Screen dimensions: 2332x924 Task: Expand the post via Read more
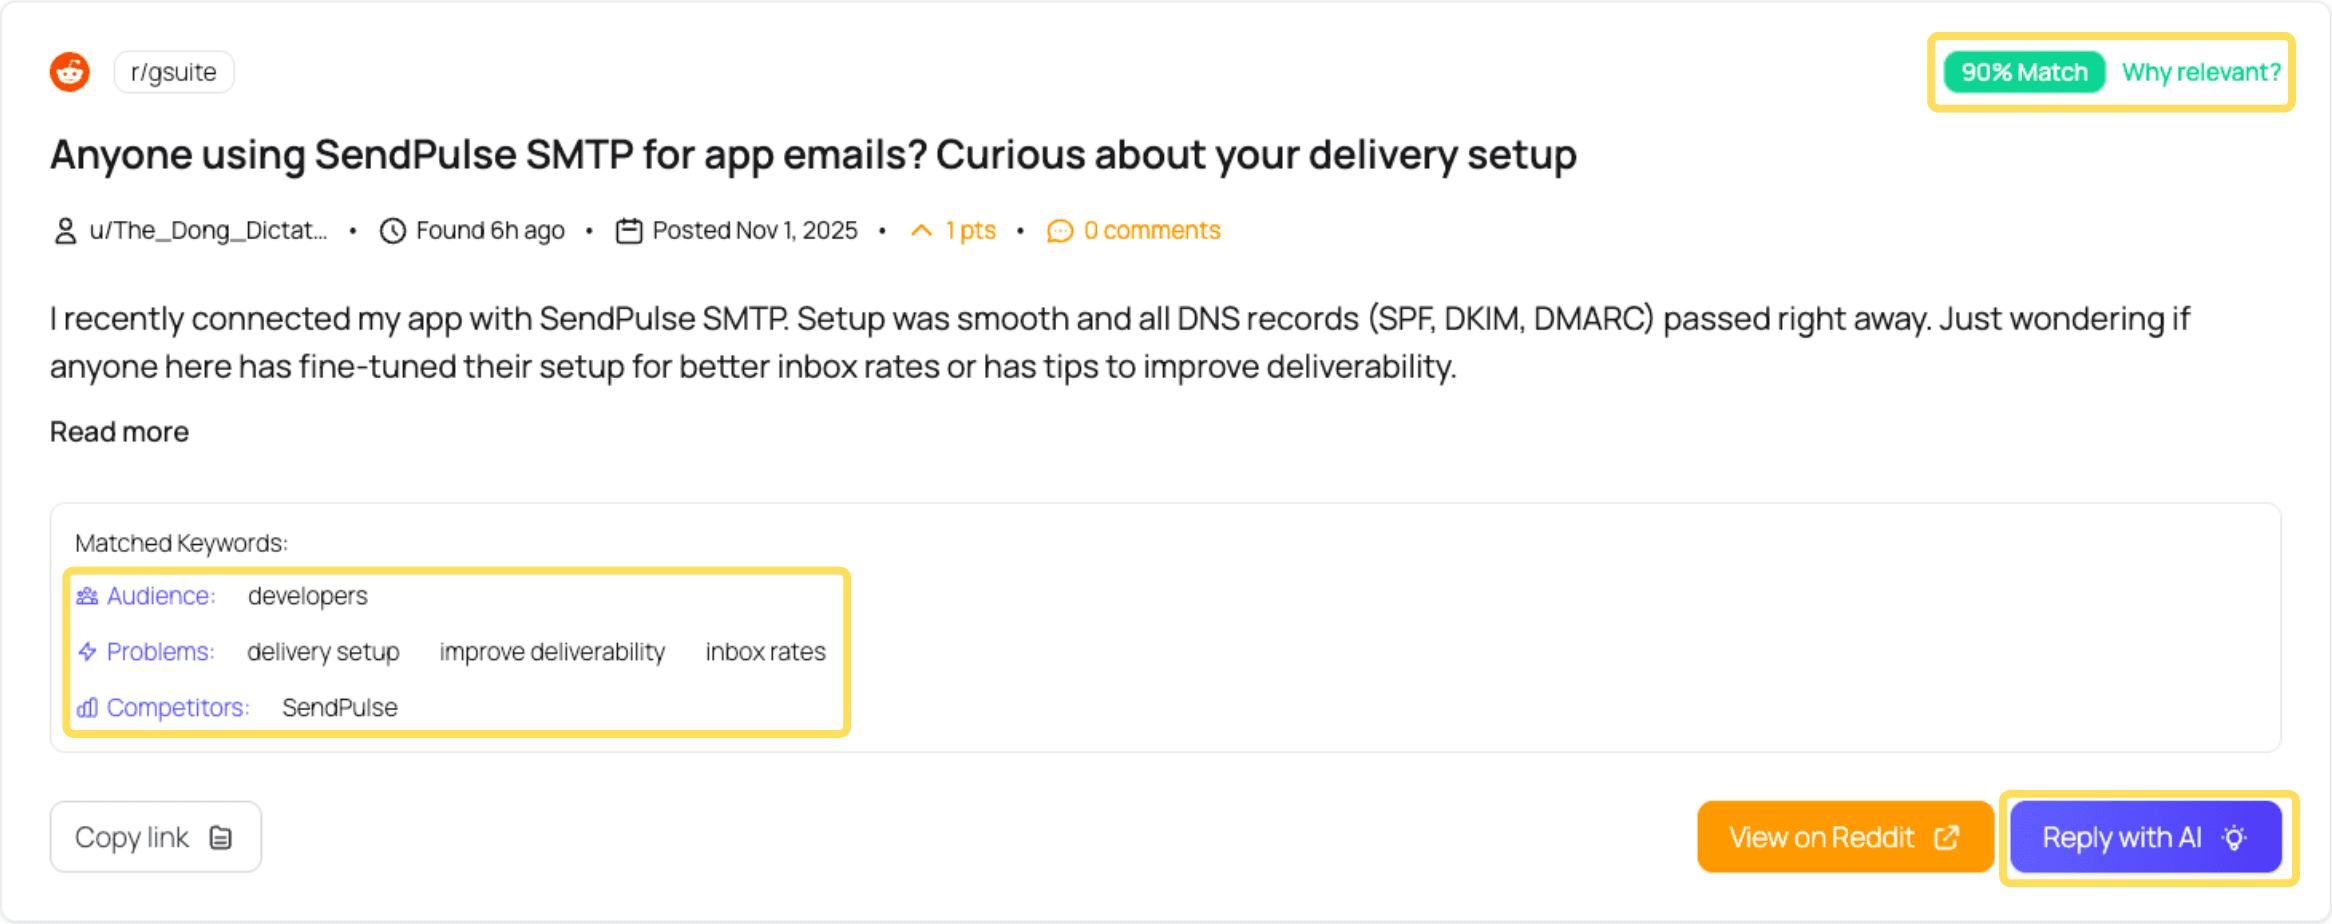tap(118, 431)
